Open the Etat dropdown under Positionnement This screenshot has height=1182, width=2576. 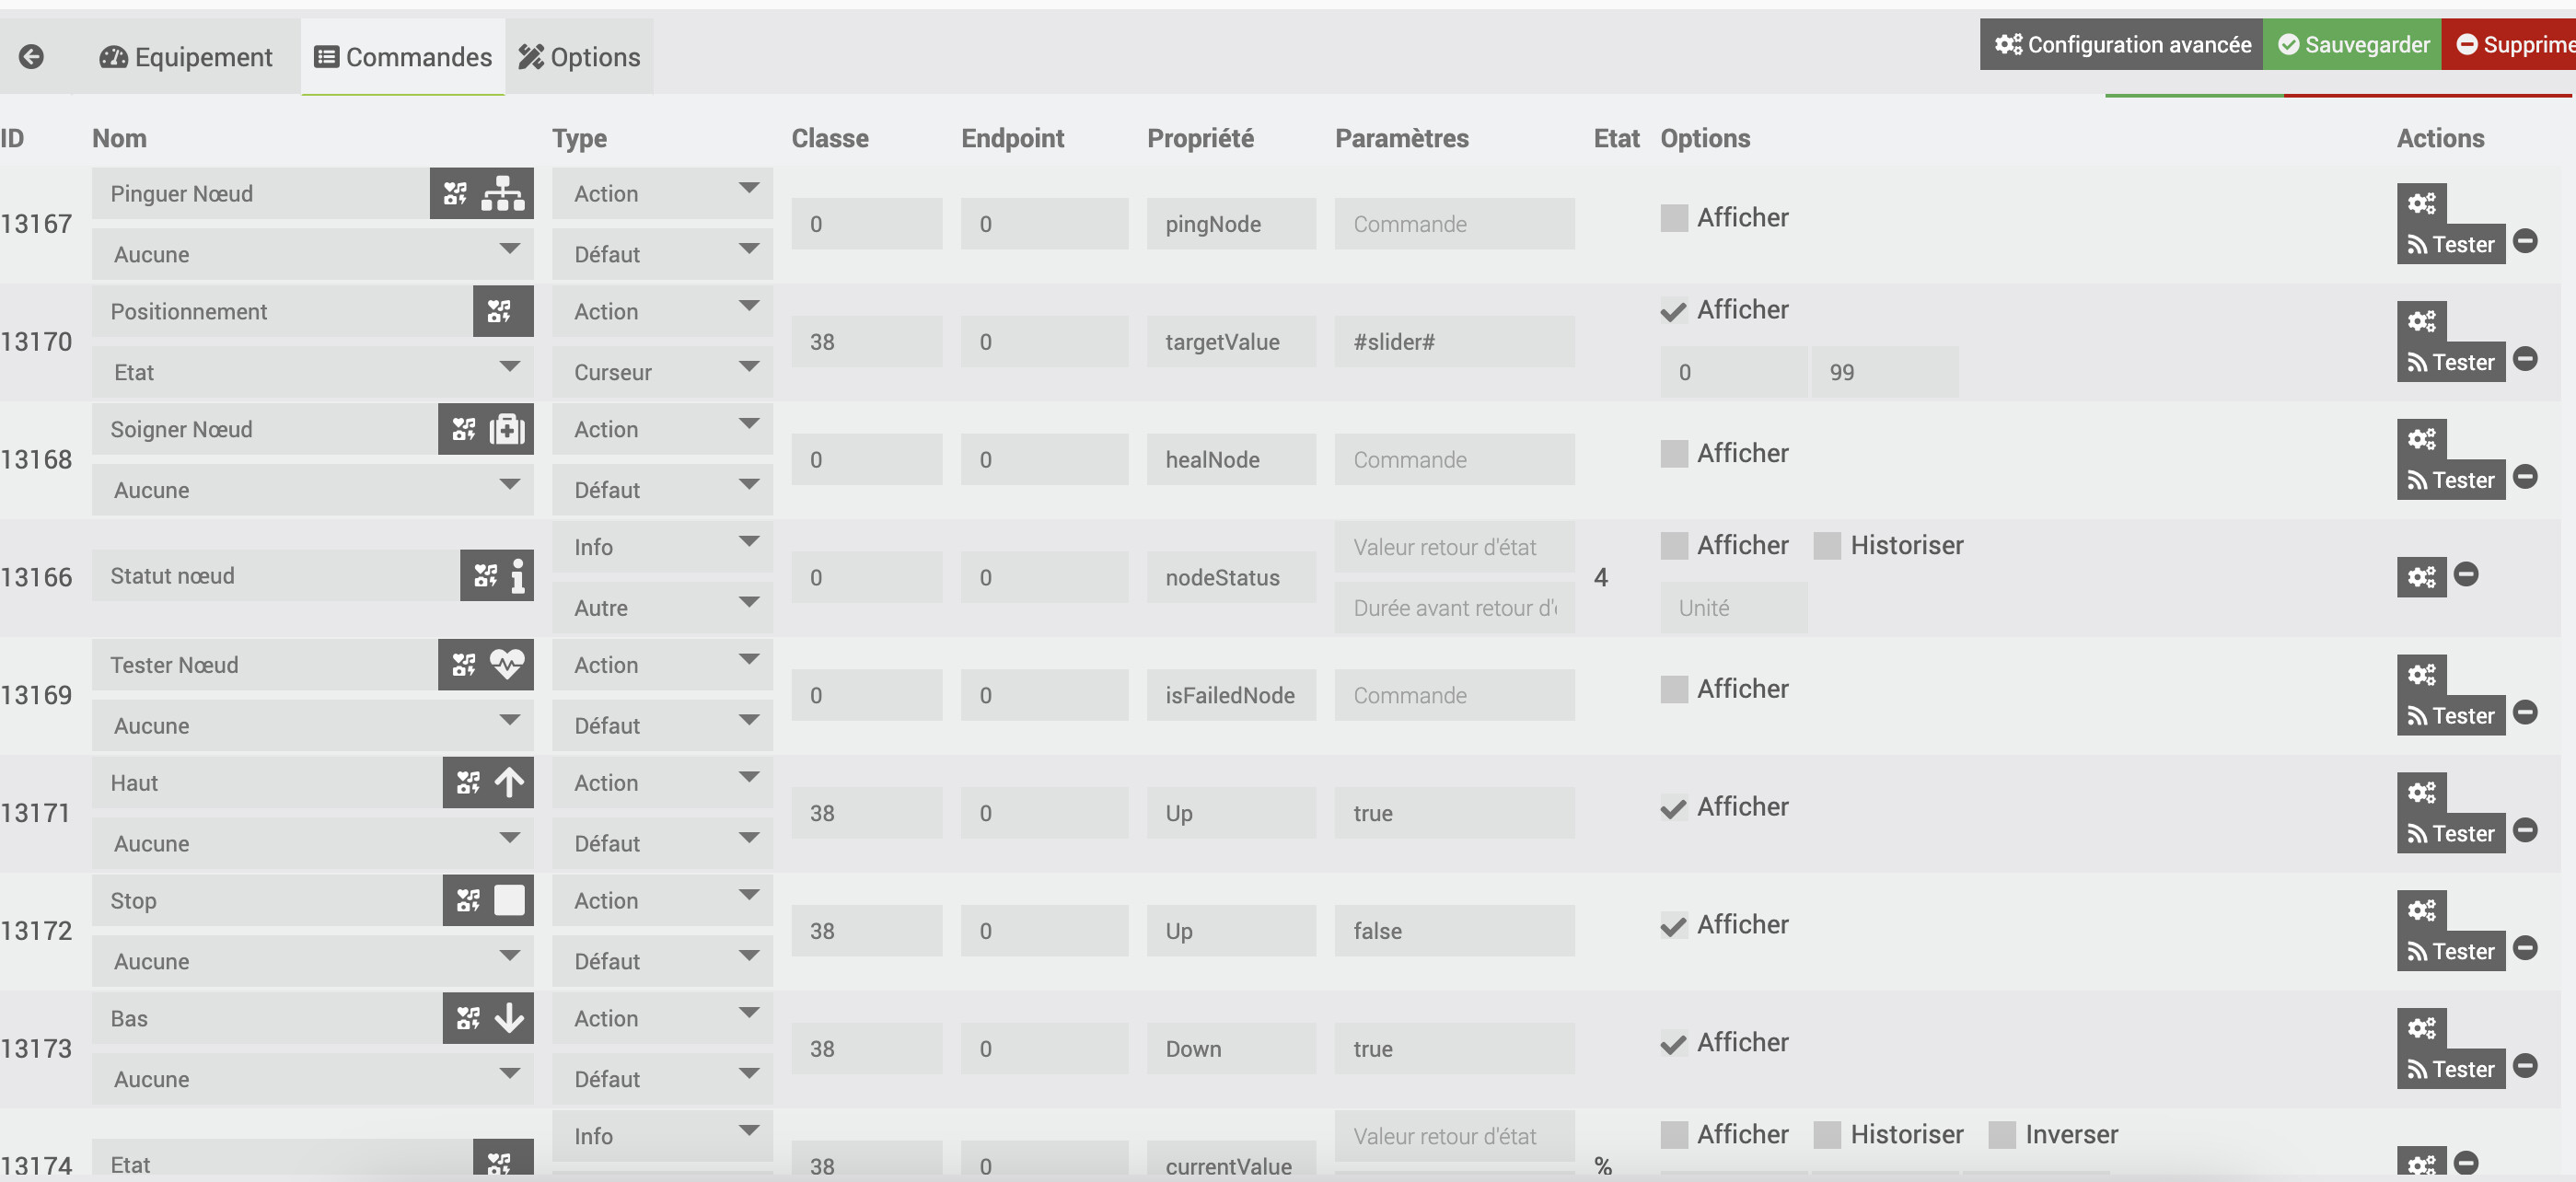312,372
